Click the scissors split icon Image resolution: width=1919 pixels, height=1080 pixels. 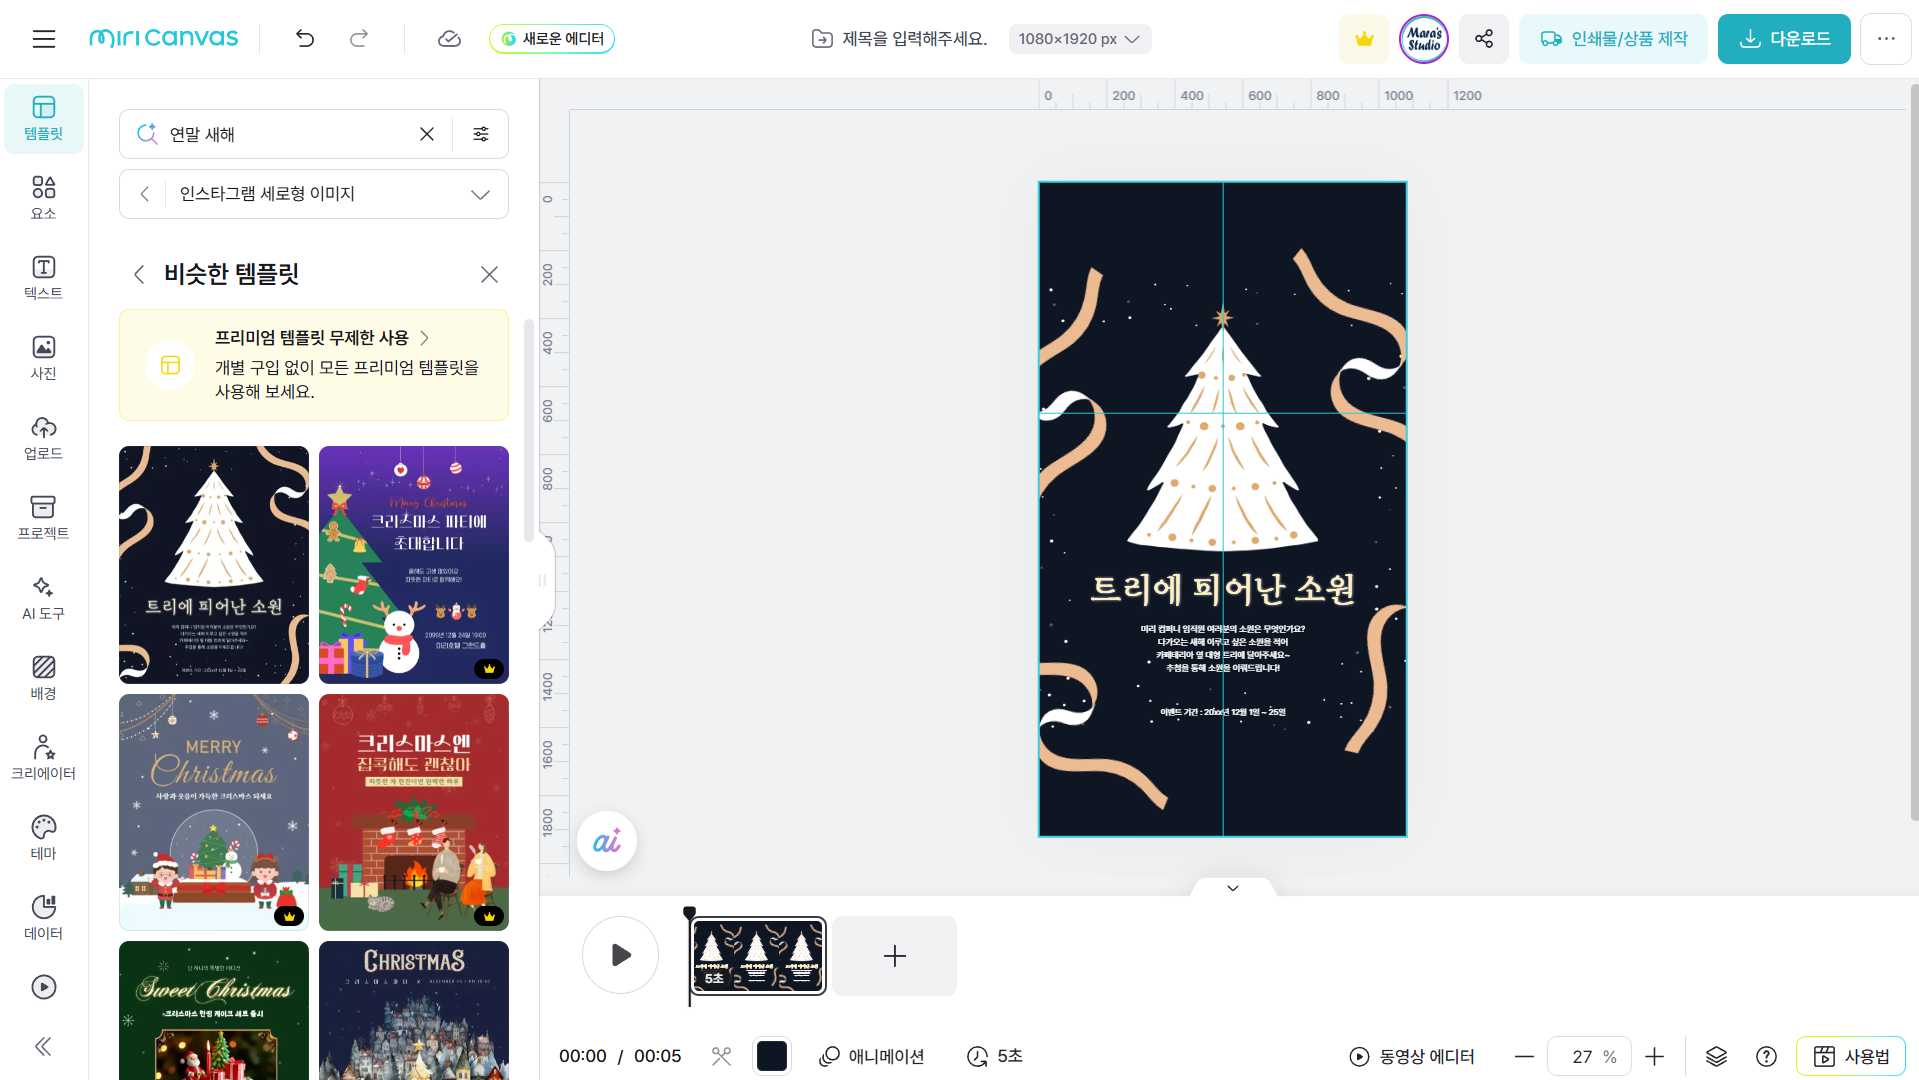click(721, 1056)
